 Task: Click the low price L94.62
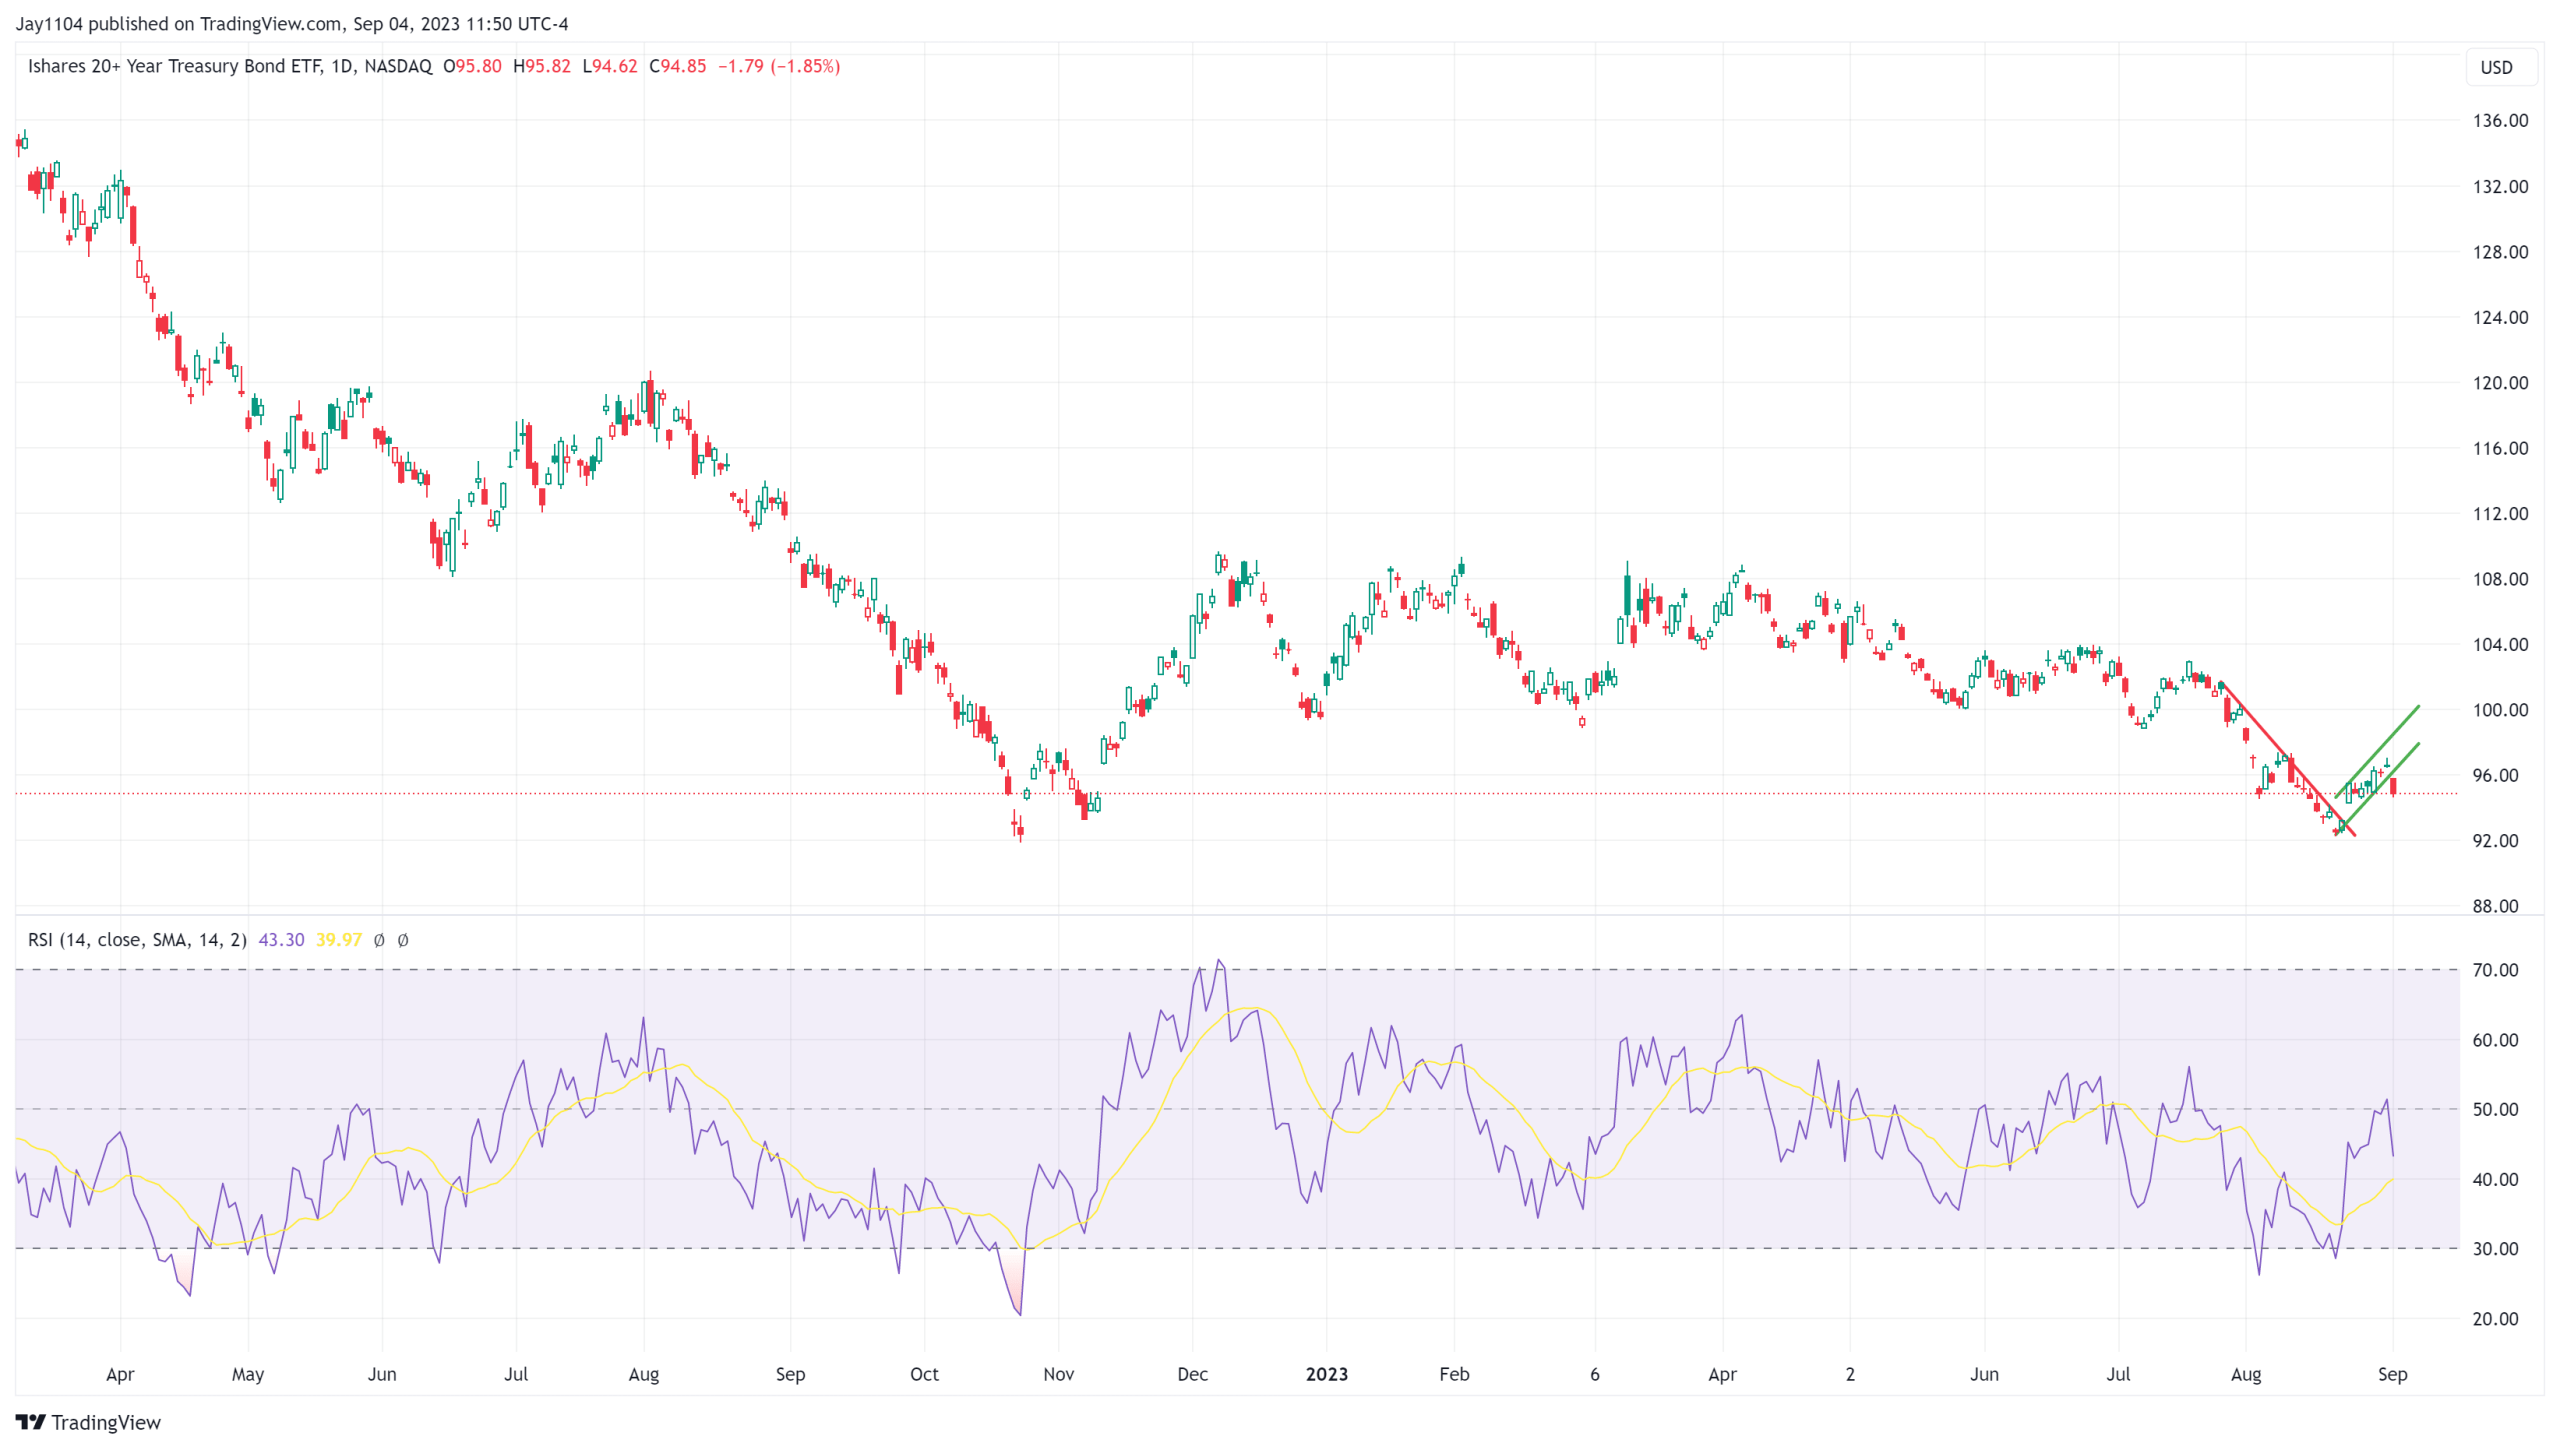609,66
